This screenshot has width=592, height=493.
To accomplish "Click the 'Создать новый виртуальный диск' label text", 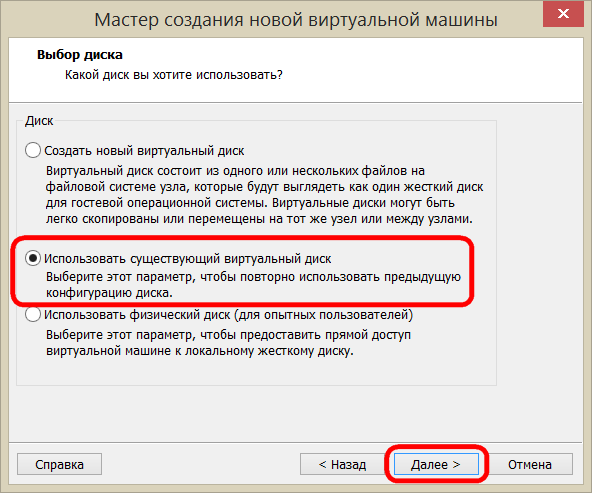I will coord(144,151).
